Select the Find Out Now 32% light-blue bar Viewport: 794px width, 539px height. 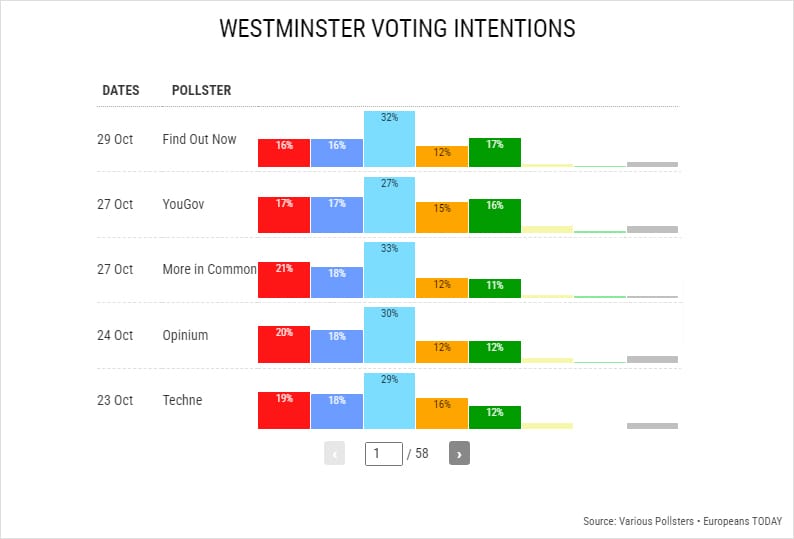pos(389,139)
